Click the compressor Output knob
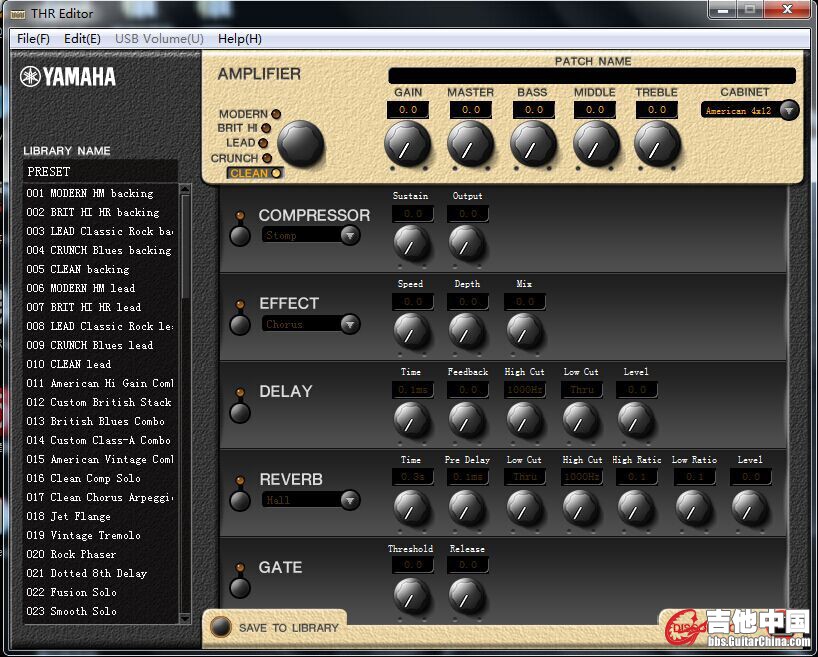The height and width of the screenshot is (657, 818). click(x=467, y=243)
